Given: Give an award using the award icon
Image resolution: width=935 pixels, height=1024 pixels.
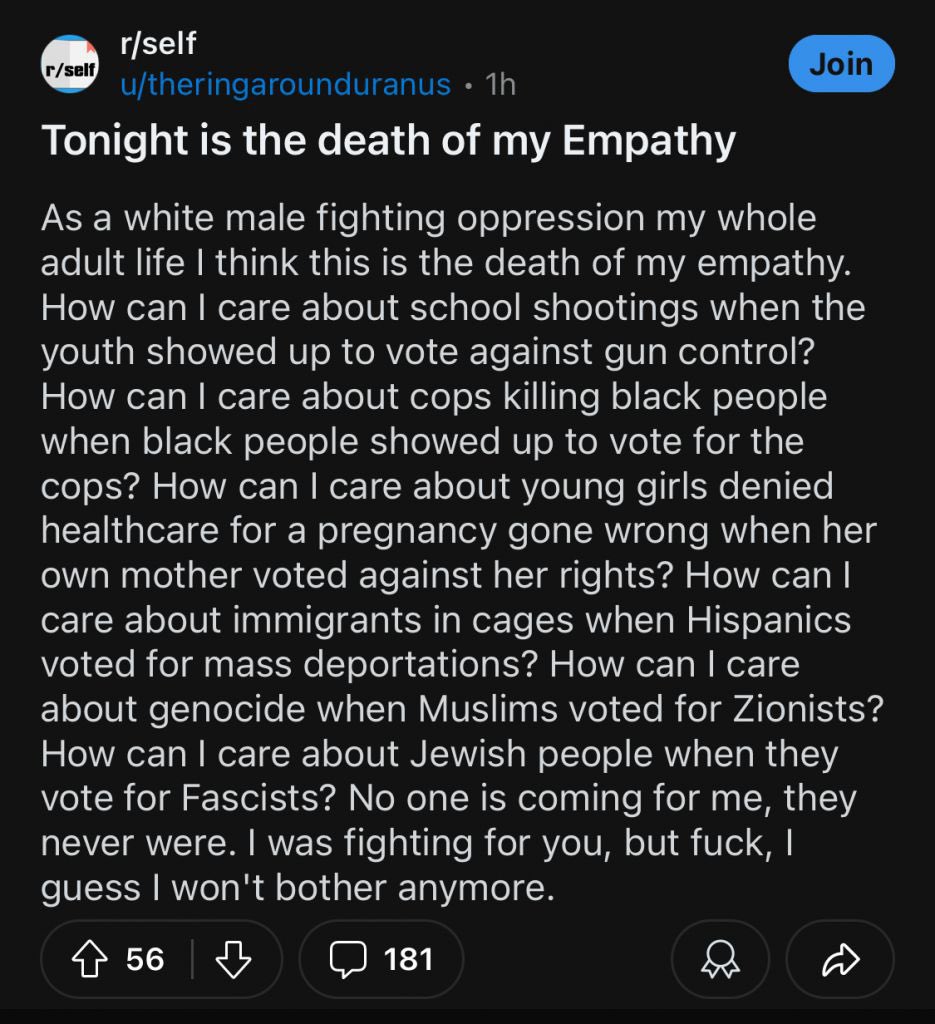Looking at the screenshot, I should pyautogui.click(x=720, y=960).
